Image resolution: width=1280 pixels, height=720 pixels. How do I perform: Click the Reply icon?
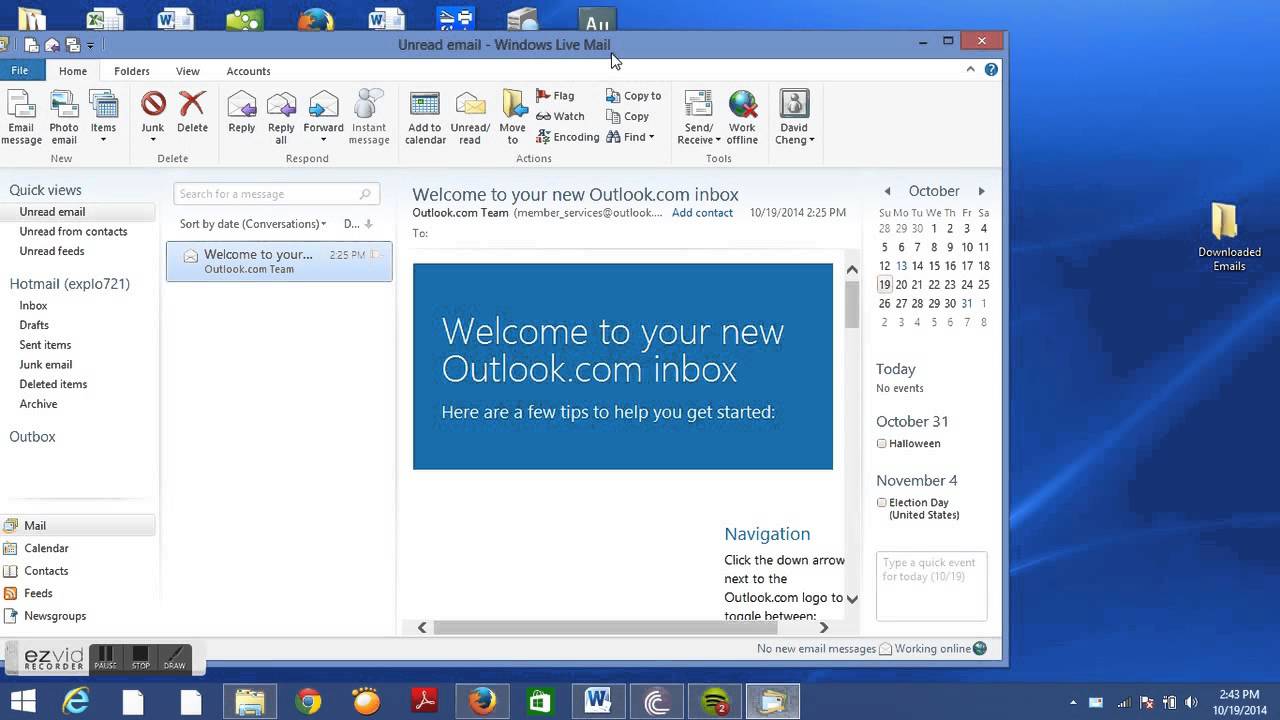coord(242,112)
